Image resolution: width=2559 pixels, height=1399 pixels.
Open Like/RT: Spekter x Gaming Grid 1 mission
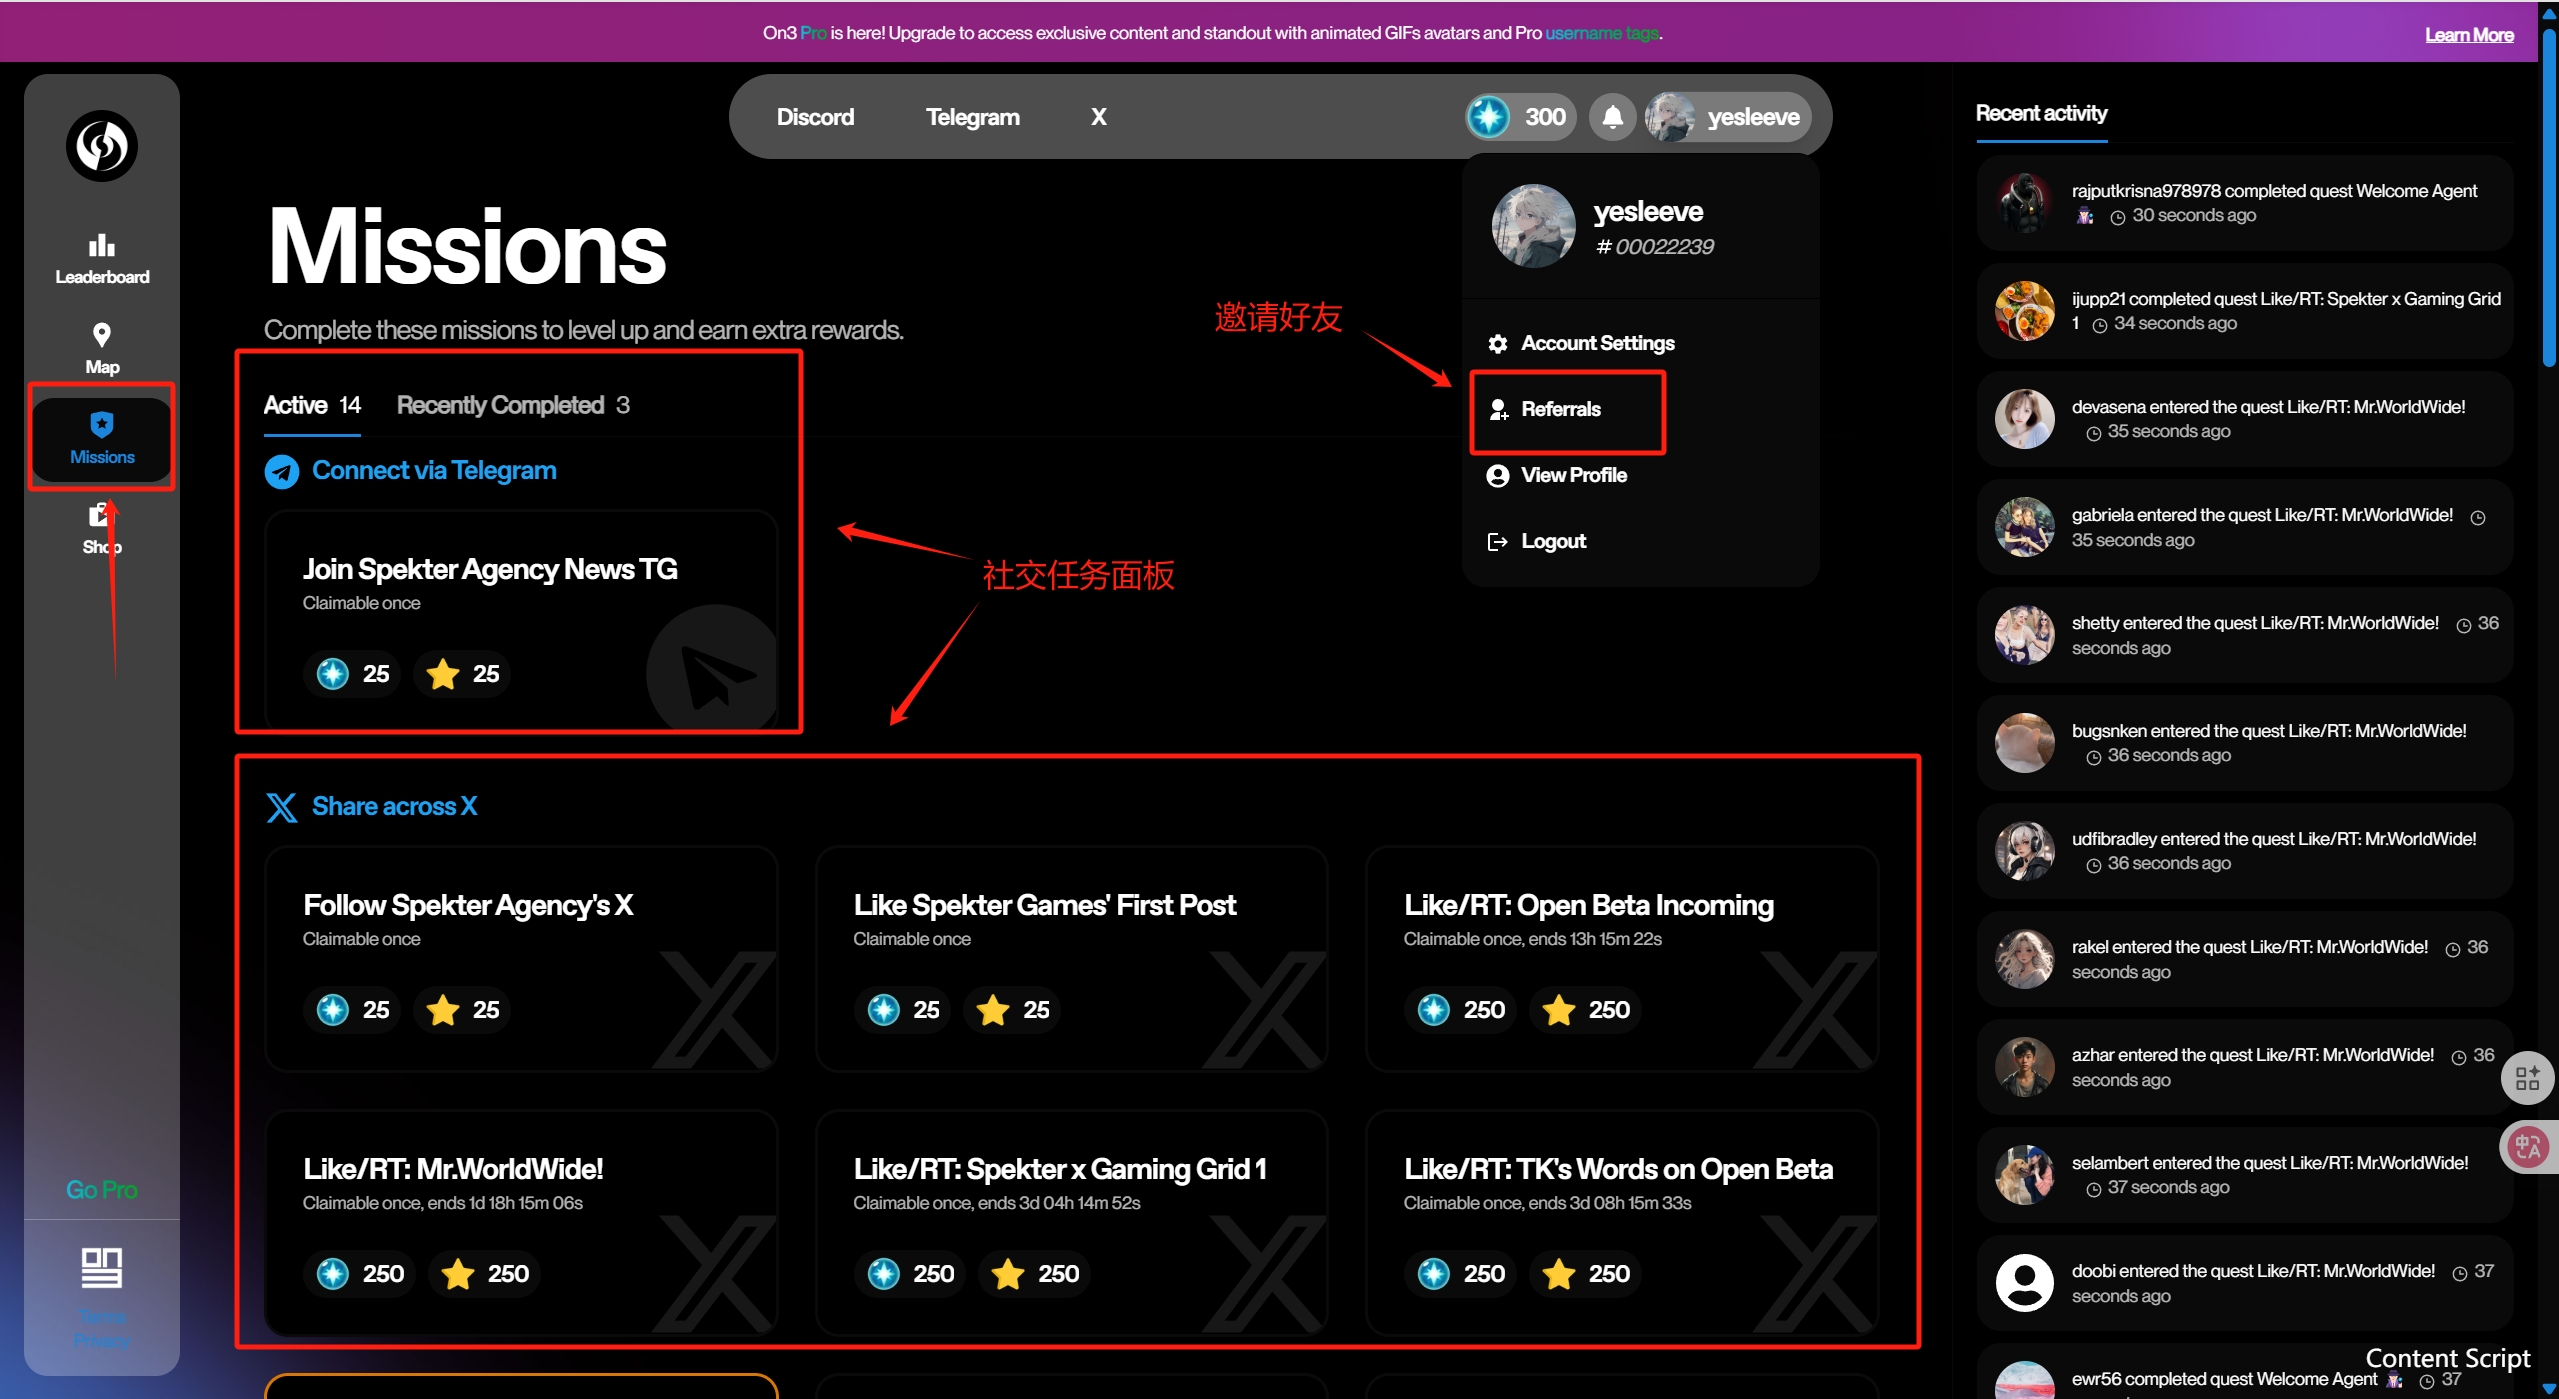[1071, 1222]
